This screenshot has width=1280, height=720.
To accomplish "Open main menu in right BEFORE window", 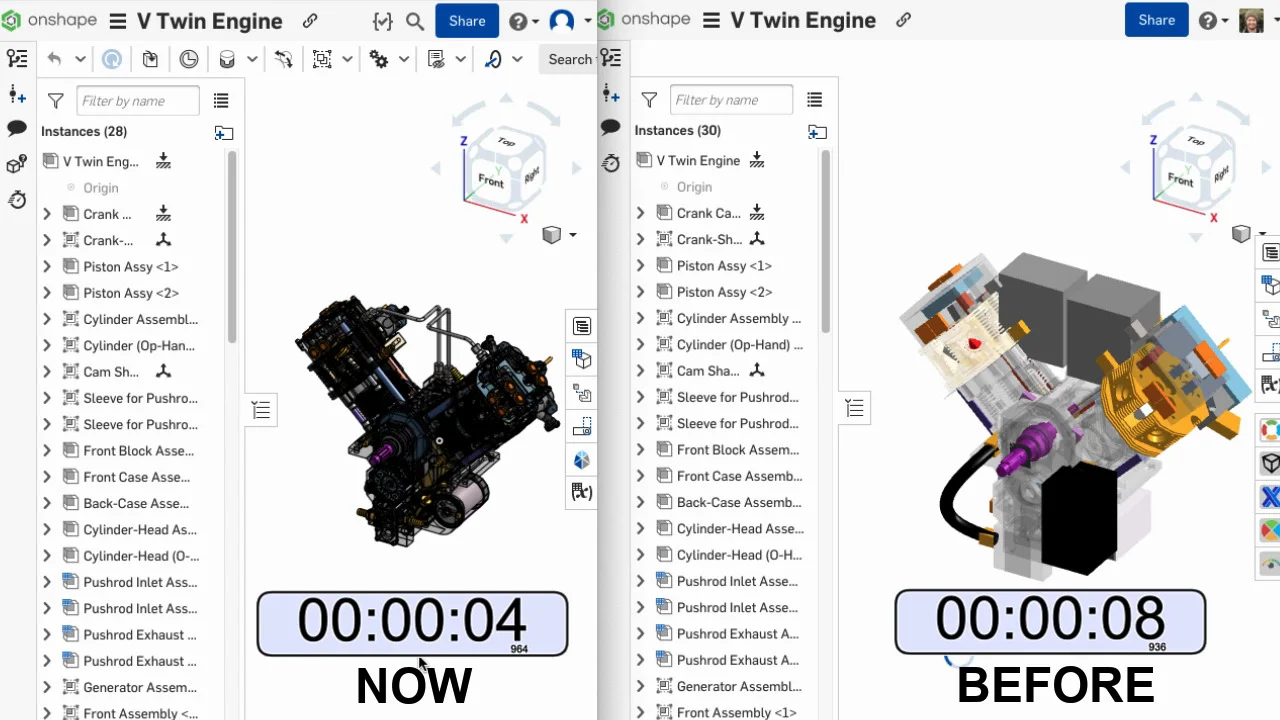I will [711, 20].
